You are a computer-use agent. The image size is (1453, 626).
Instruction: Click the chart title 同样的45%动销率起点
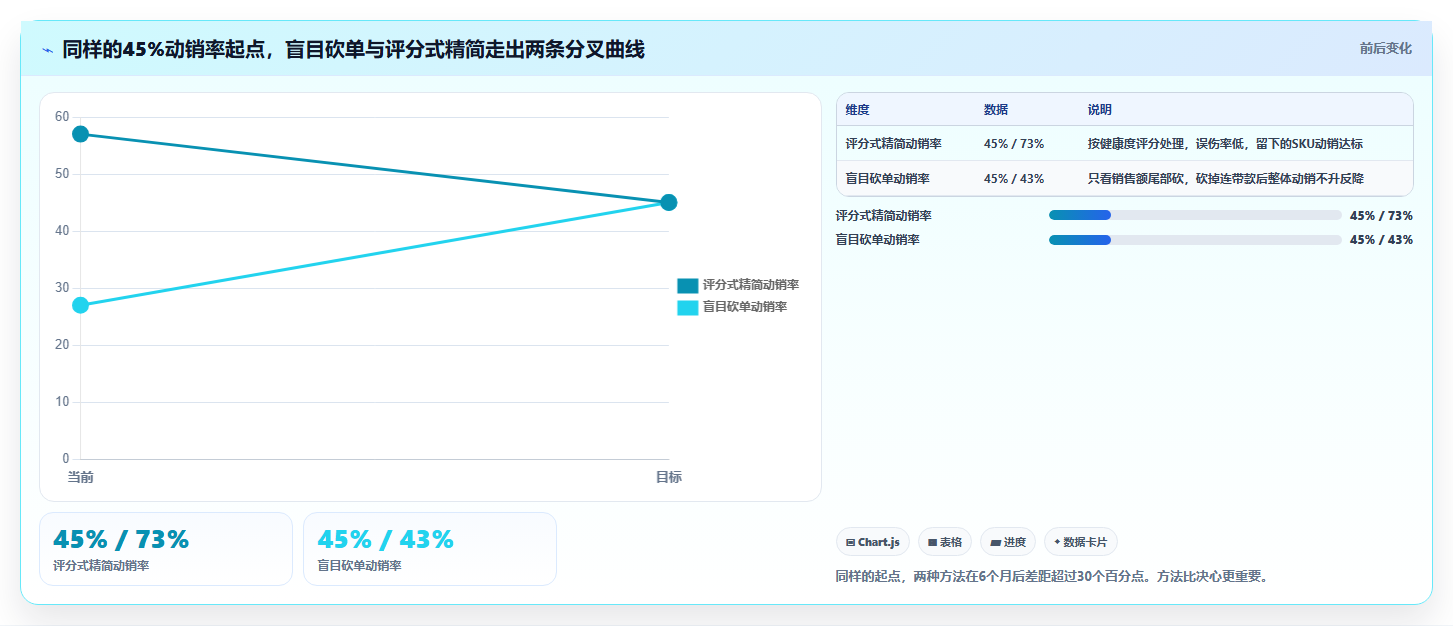[353, 50]
